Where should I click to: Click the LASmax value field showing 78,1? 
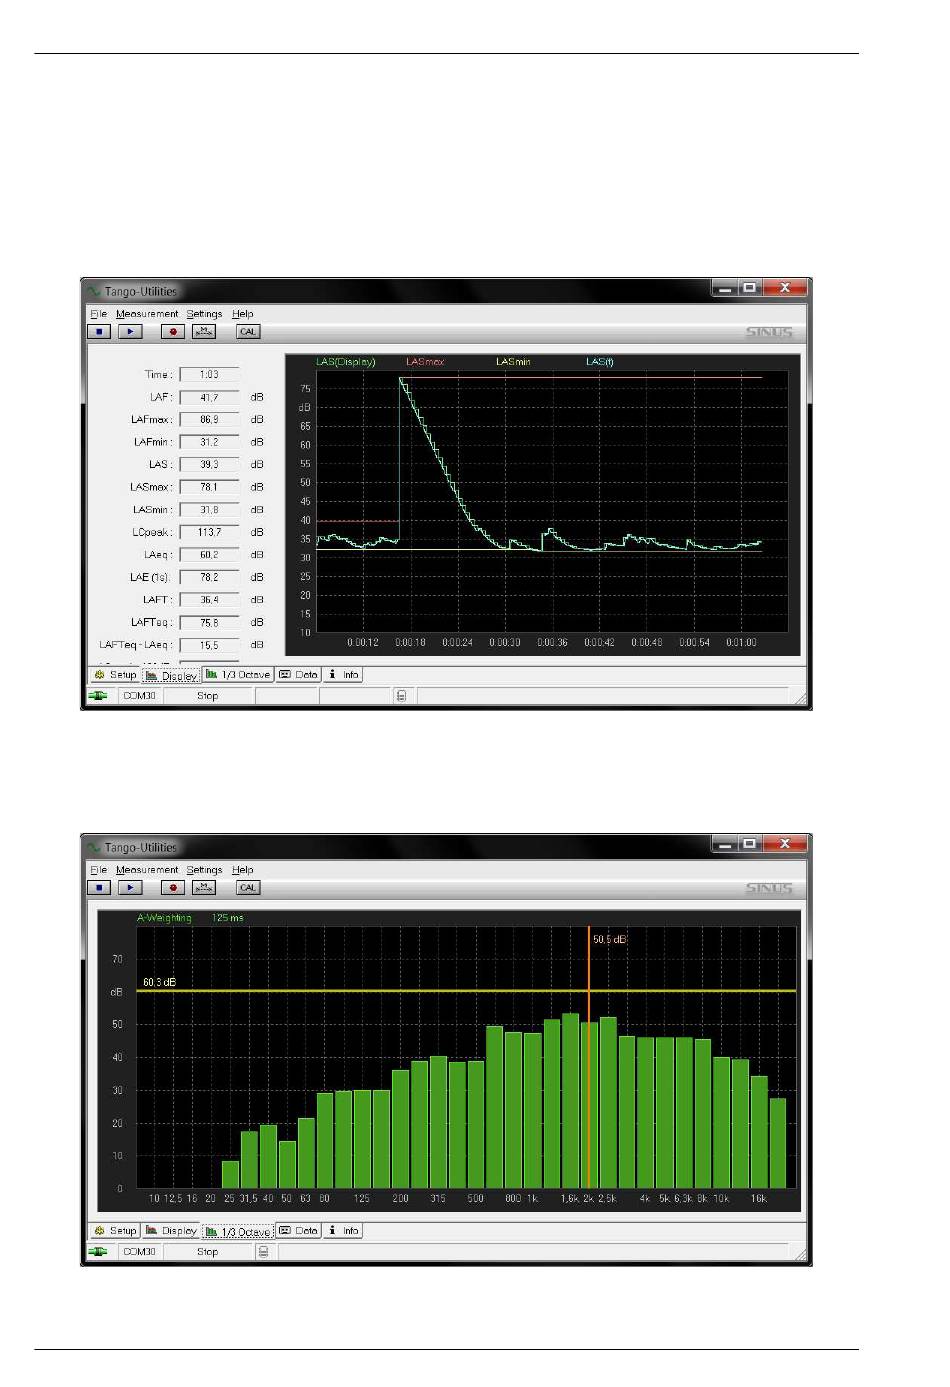click(x=209, y=487)
